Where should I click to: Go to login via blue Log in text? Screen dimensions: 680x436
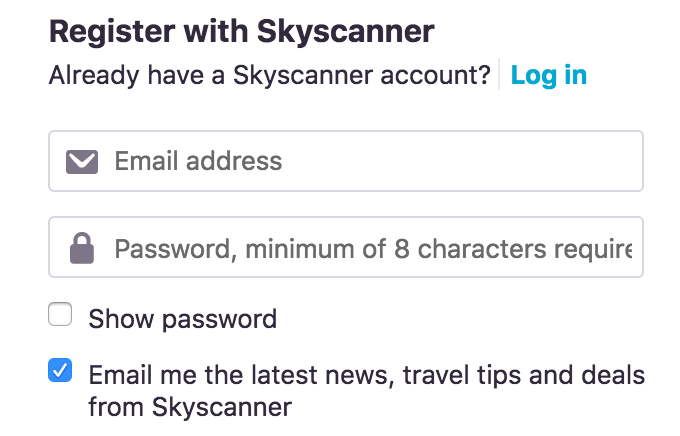click(548, 75)
